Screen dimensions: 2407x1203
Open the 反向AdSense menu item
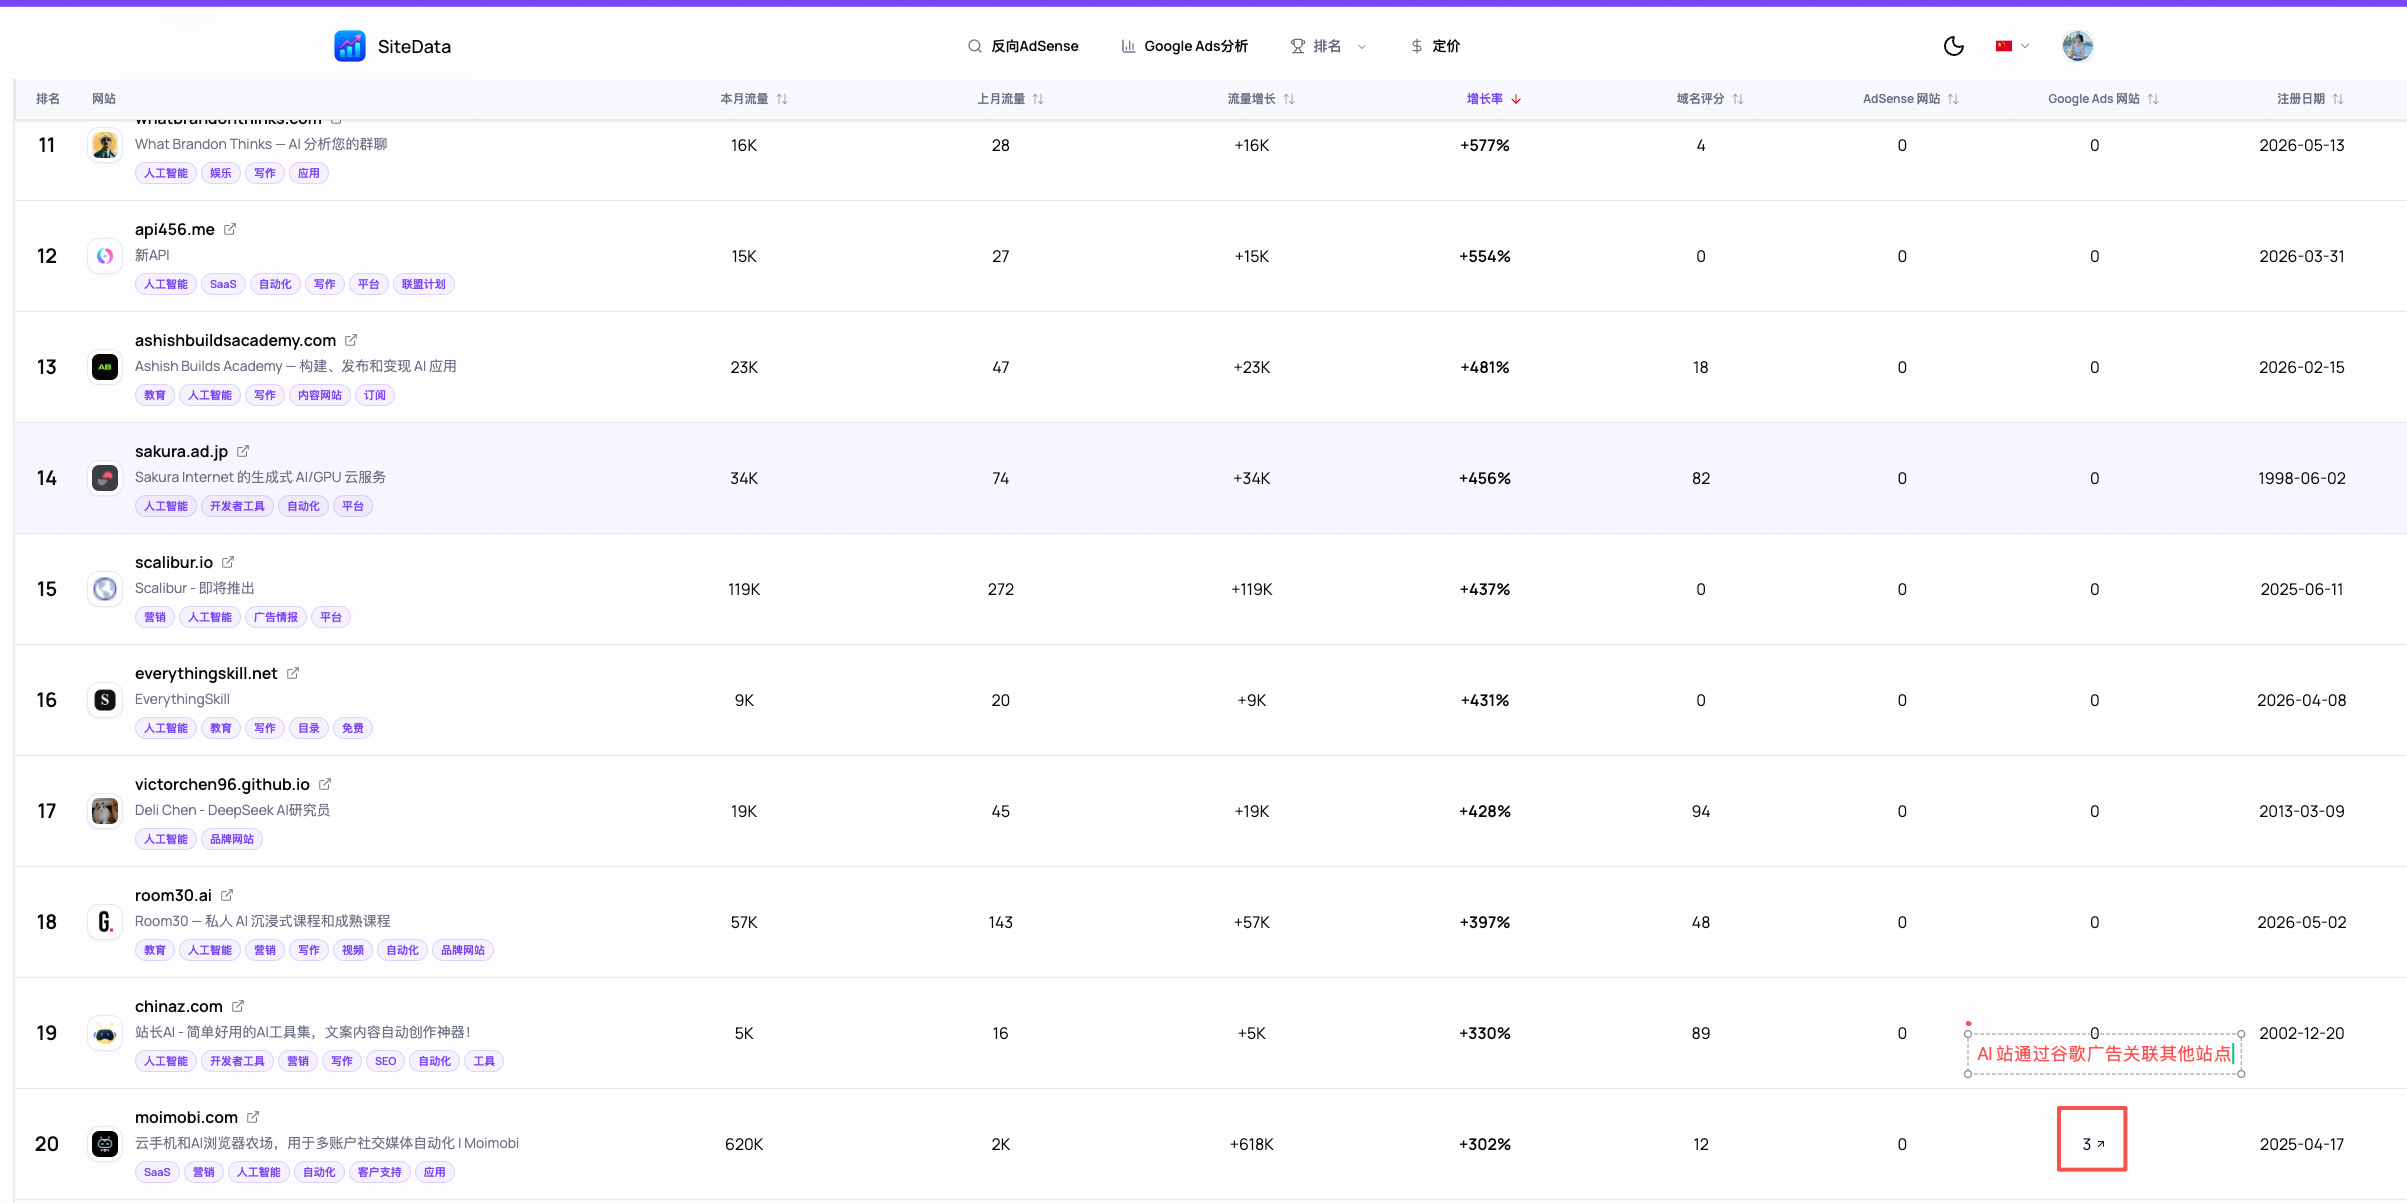click(x=1023, y=46)
